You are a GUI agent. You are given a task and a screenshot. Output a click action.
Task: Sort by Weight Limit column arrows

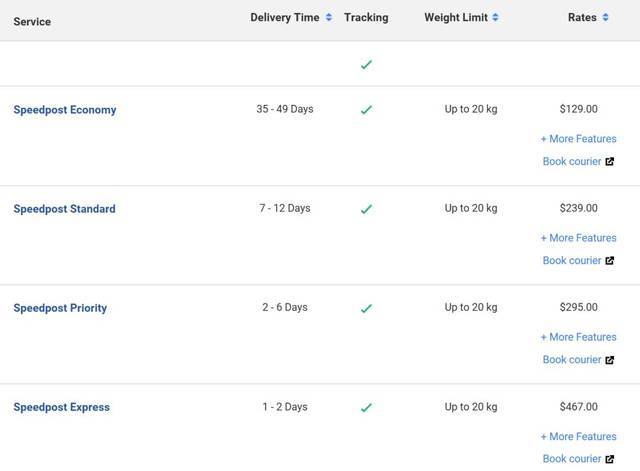coord(496,18)
